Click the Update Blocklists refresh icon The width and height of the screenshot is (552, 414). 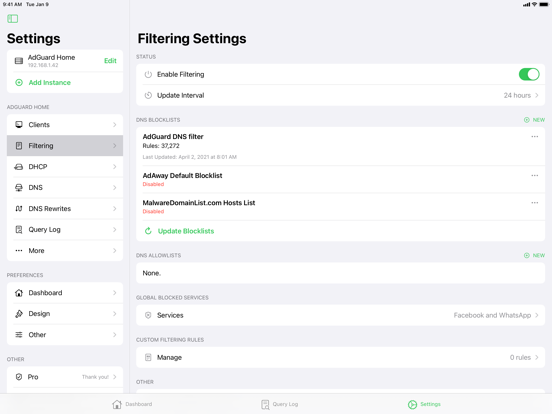pos(148,231)
